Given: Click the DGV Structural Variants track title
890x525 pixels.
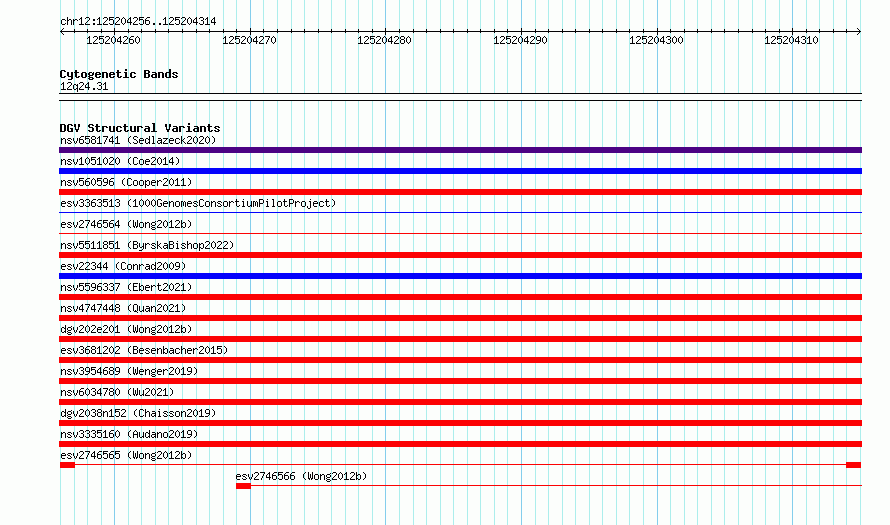Looking at the screenshot, I should click(140, 128).
